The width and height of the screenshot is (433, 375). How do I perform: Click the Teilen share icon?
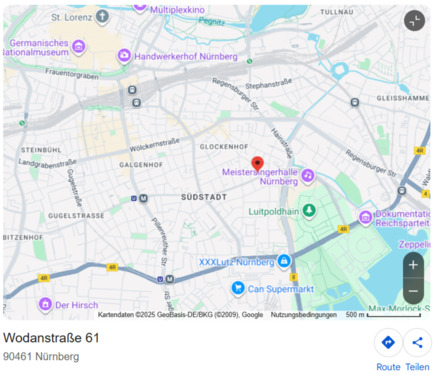[417, 342]
